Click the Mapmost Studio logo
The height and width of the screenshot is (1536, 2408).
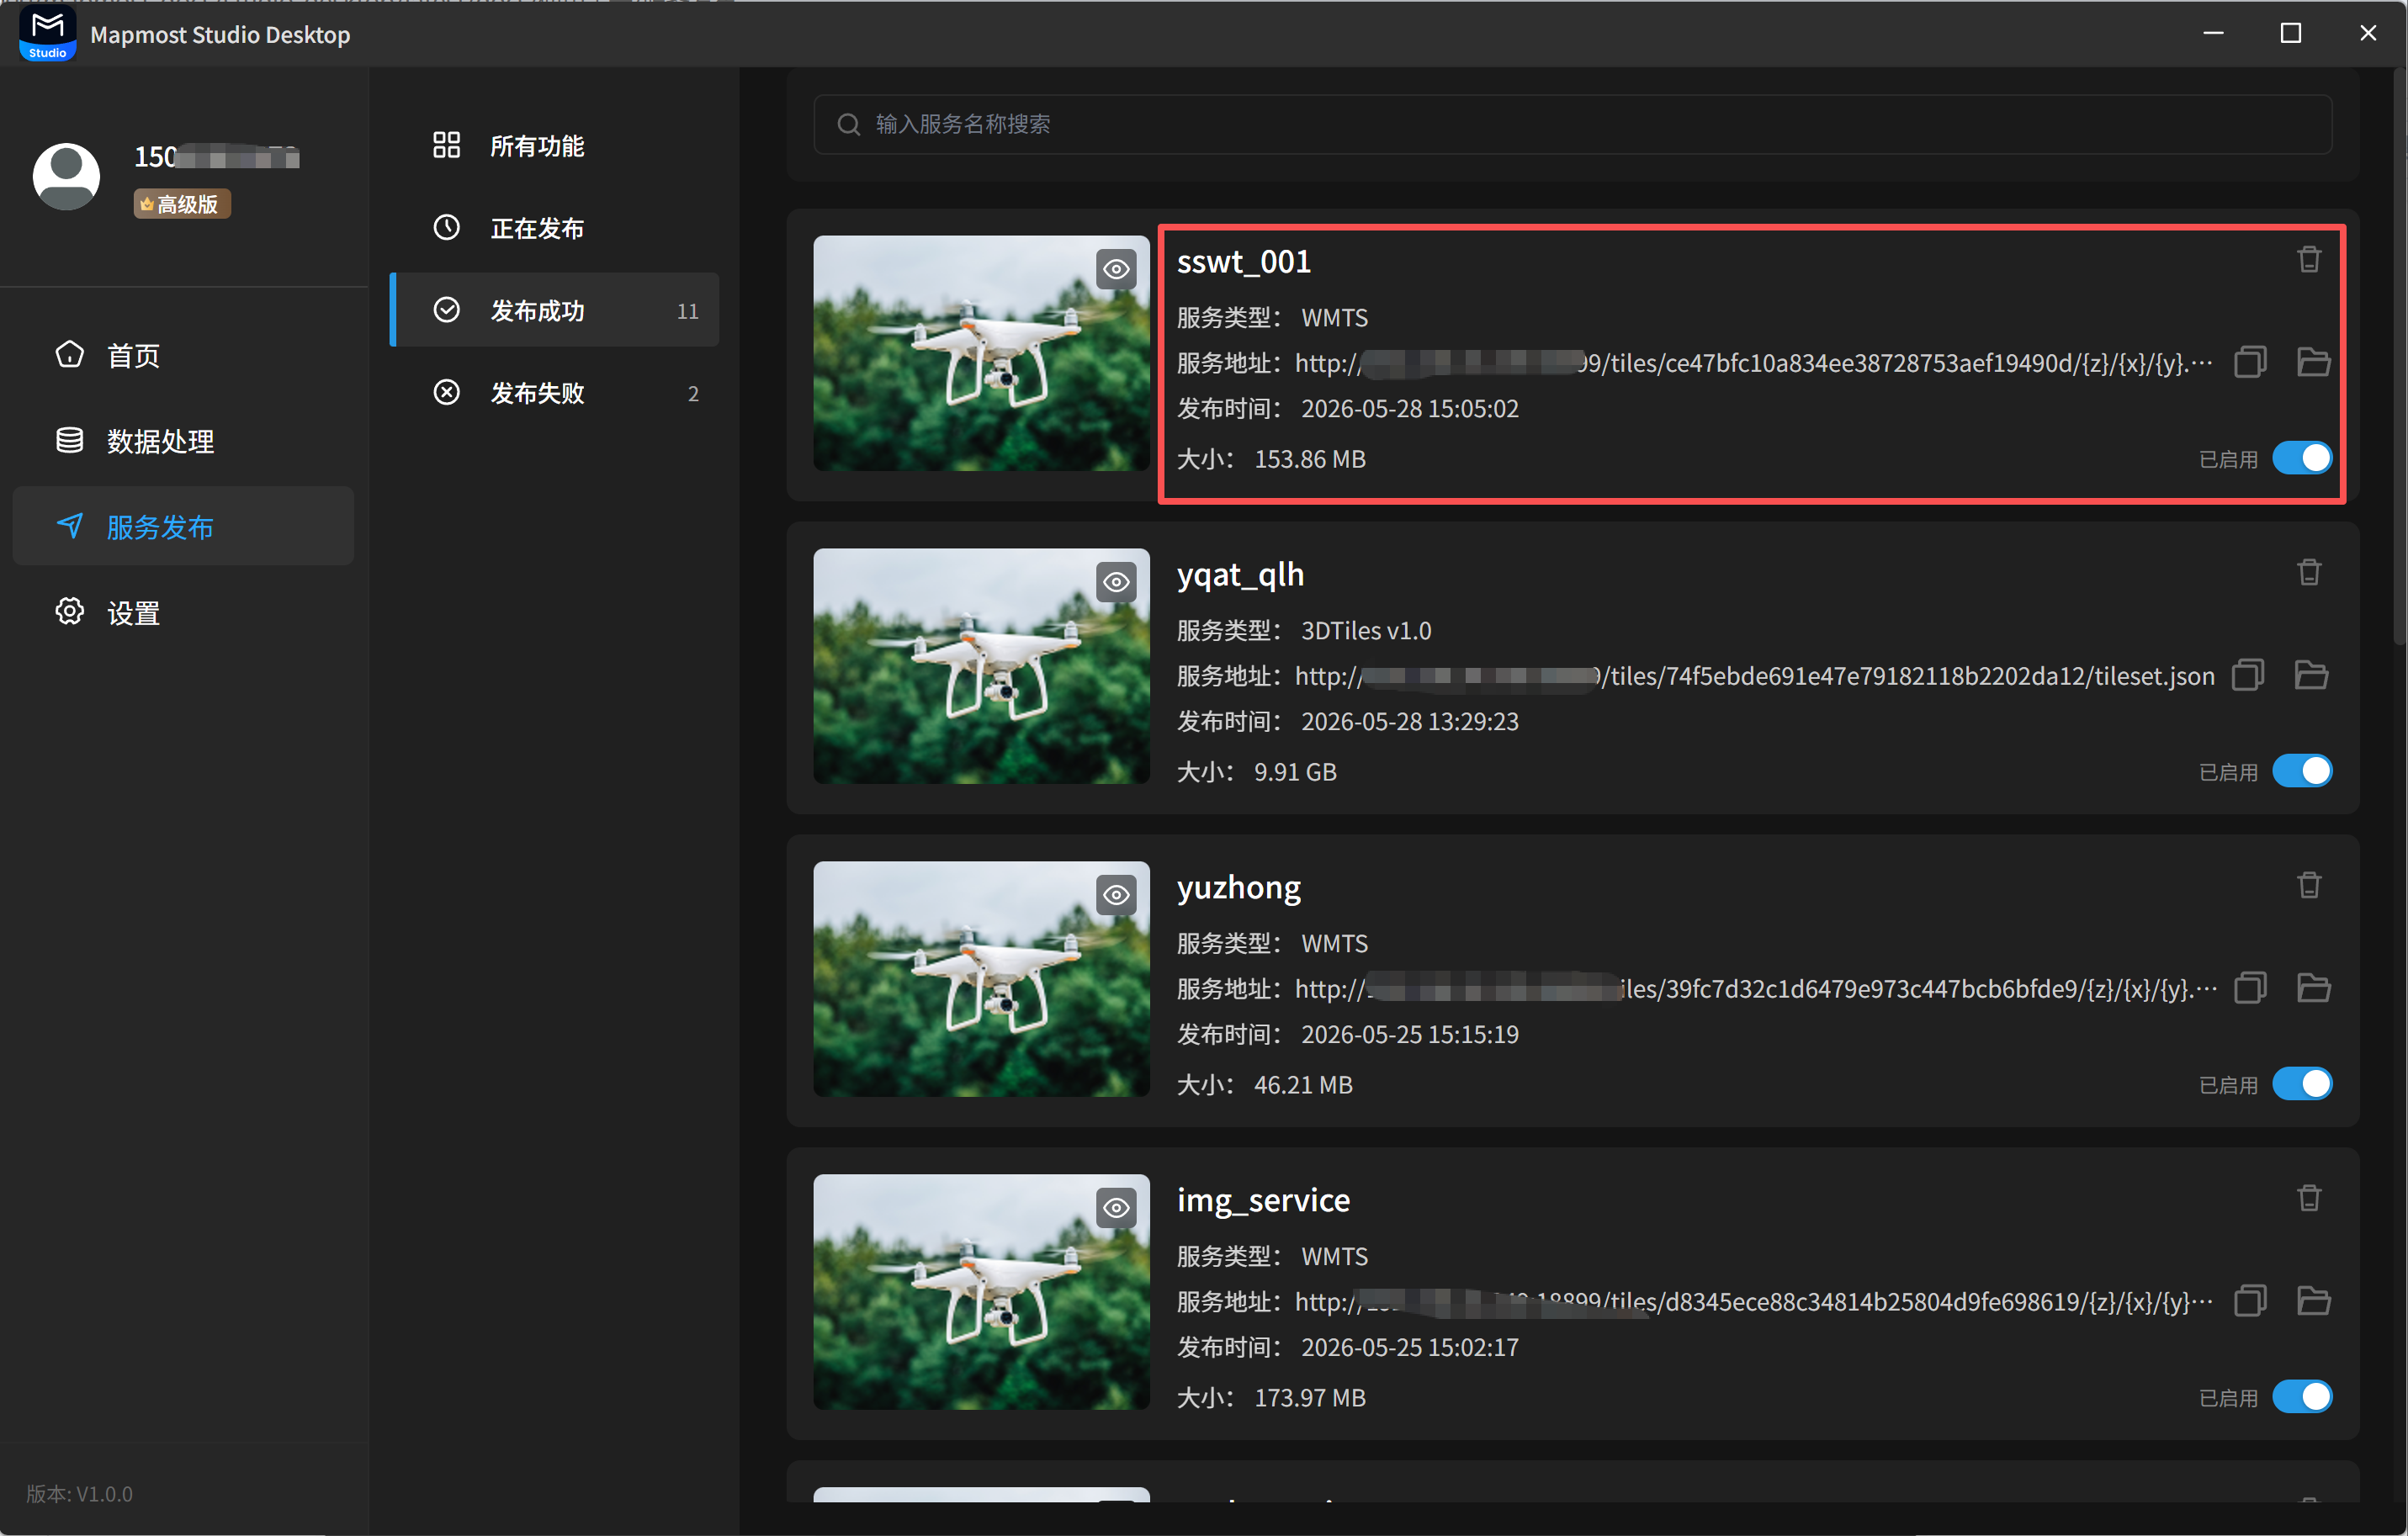pyautogui.click(x=47, y=34)
